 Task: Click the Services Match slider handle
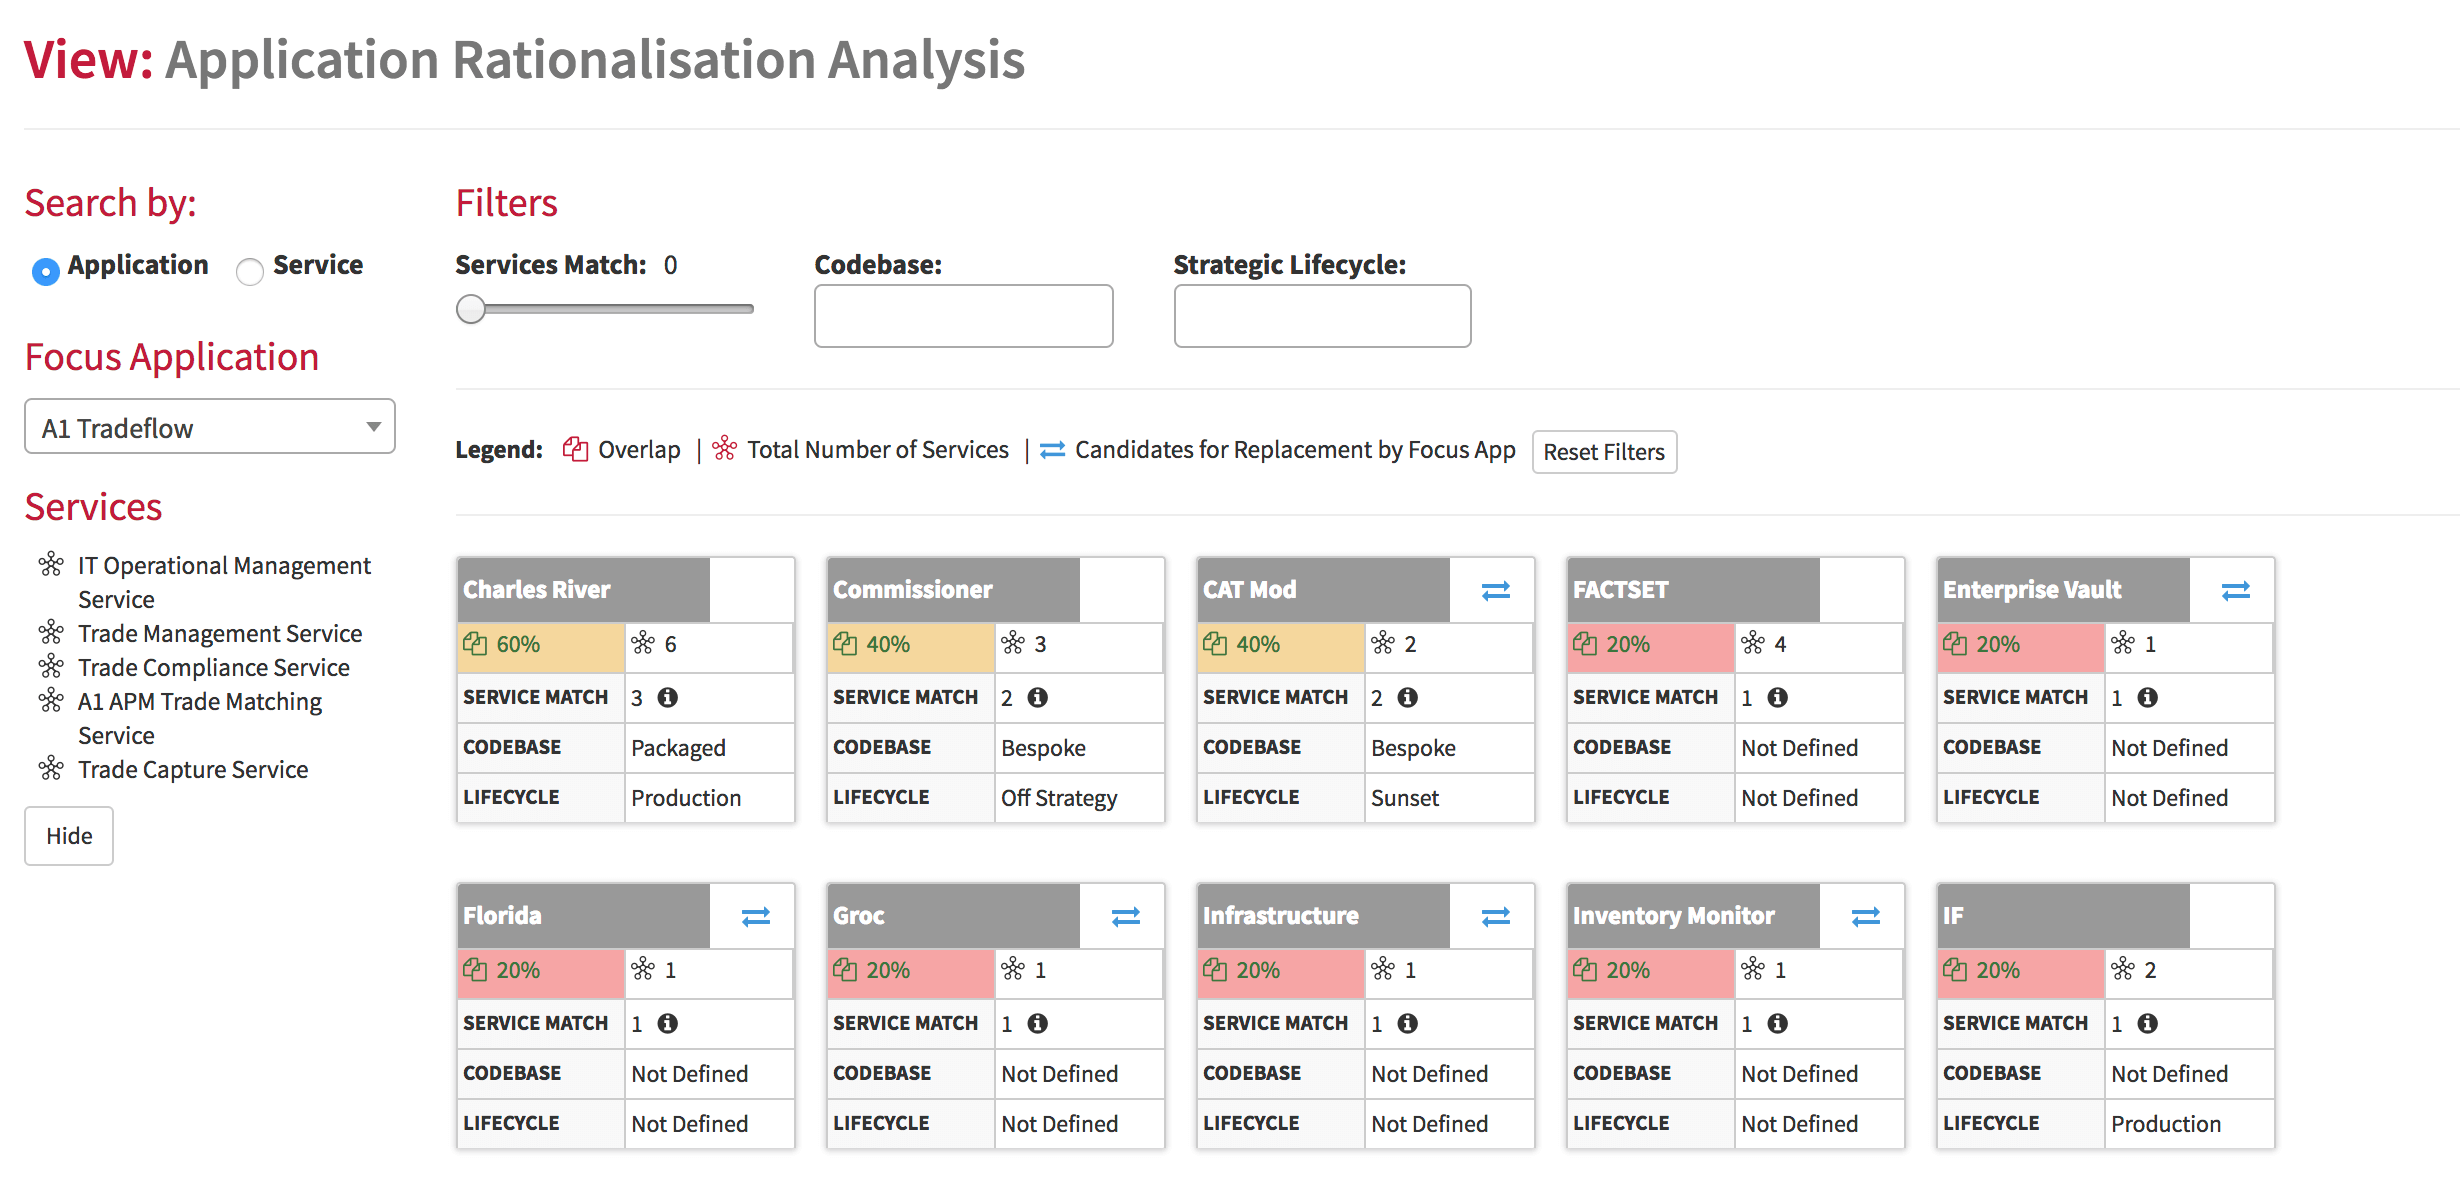point(471,309)
